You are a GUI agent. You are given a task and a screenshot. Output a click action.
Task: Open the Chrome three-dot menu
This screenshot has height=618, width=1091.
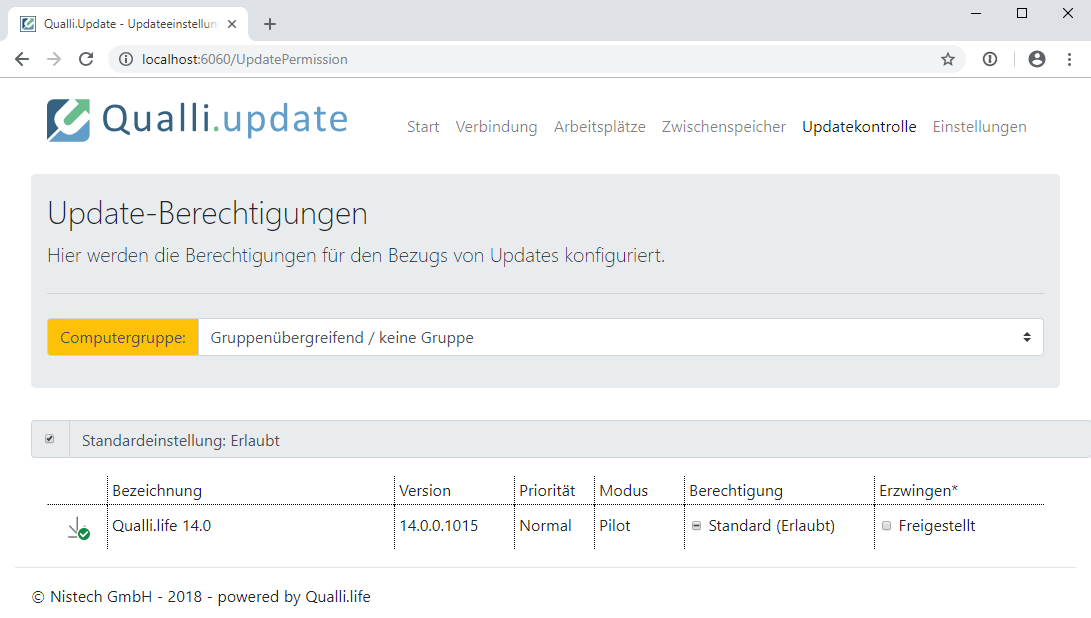1069,59
